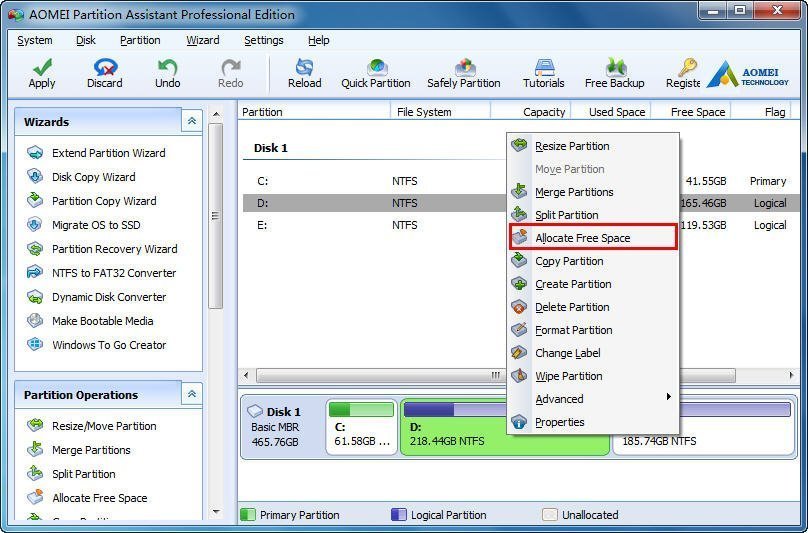Sort by Used Space column header
The image size is (808, 533).
[x=611, y=111]
